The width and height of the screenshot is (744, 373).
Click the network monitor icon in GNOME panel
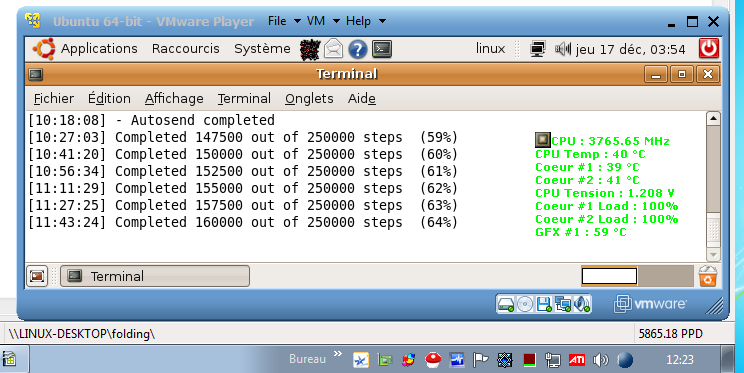pyautogui.click(x=538, y=49)
